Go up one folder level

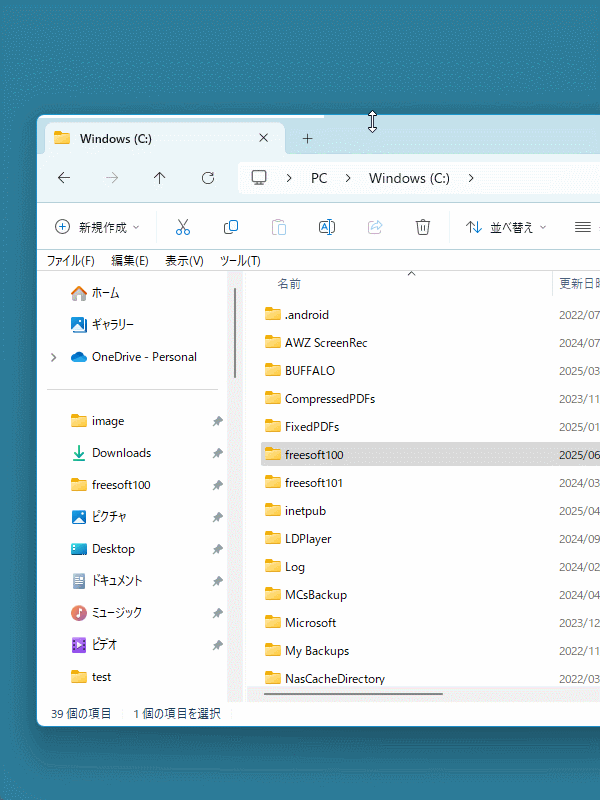[160, 178]
